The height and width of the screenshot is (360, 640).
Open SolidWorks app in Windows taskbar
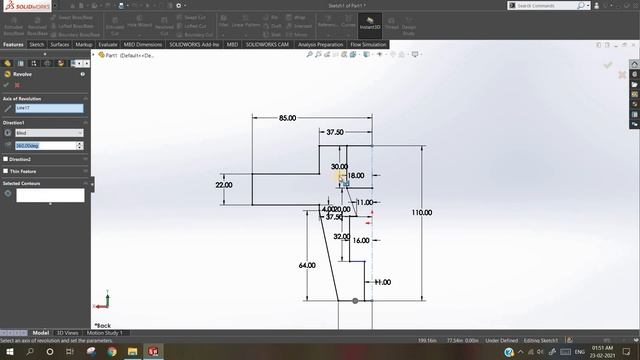coord(153,351)
